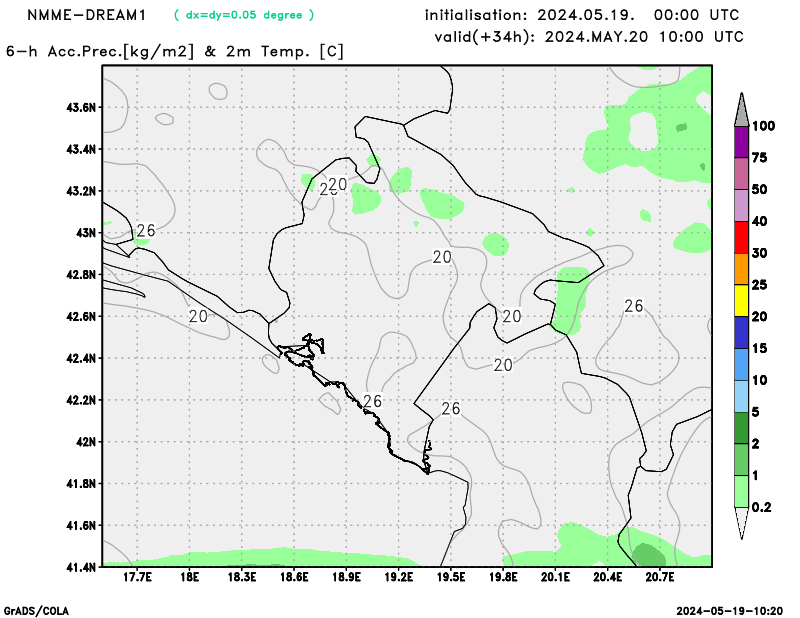Click the 26 contour label east of 20.4E

point(634,306)
